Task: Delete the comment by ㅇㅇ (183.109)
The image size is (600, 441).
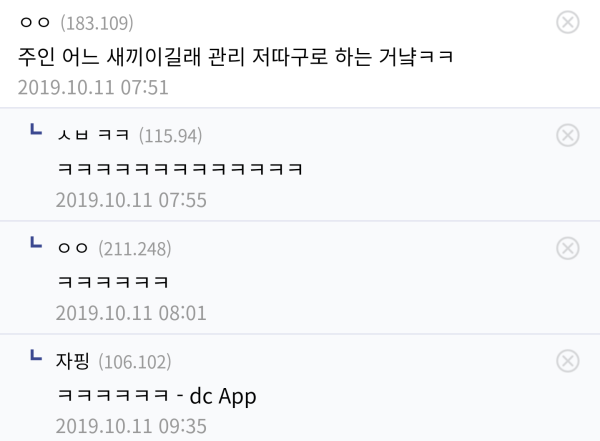Action: pos(567,23)
